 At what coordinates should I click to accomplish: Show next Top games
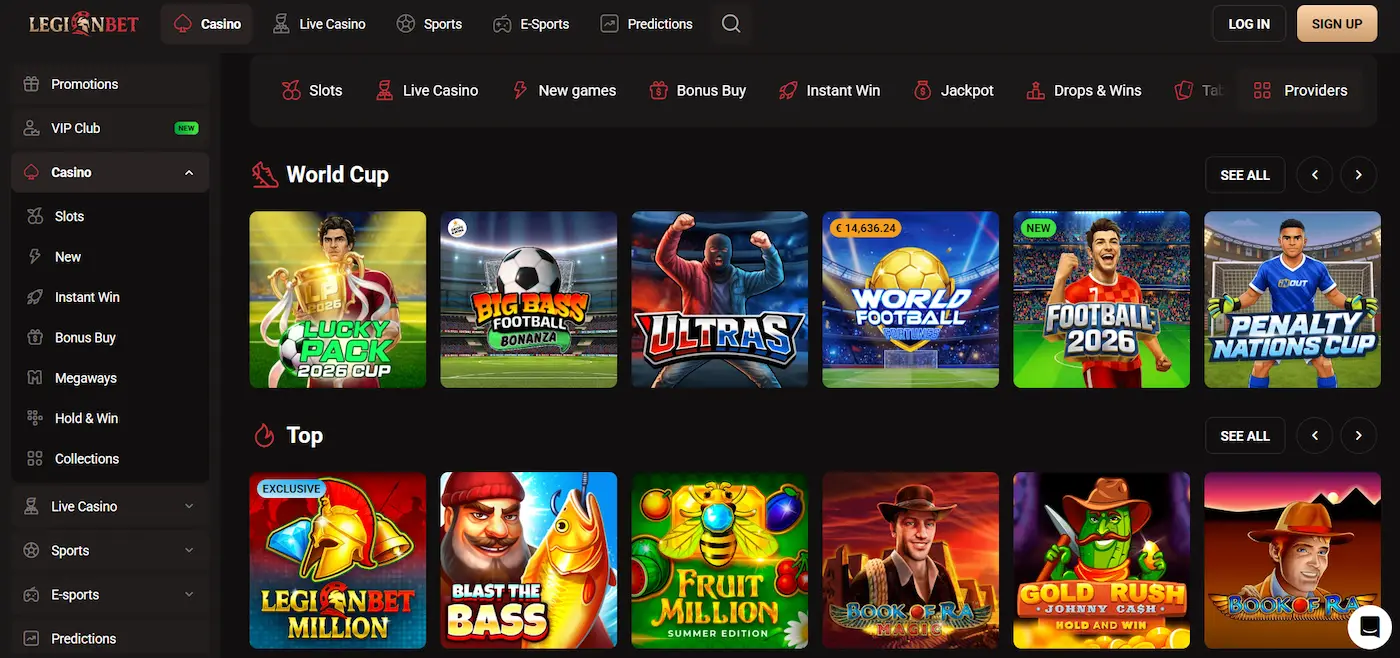point(1358,436)
